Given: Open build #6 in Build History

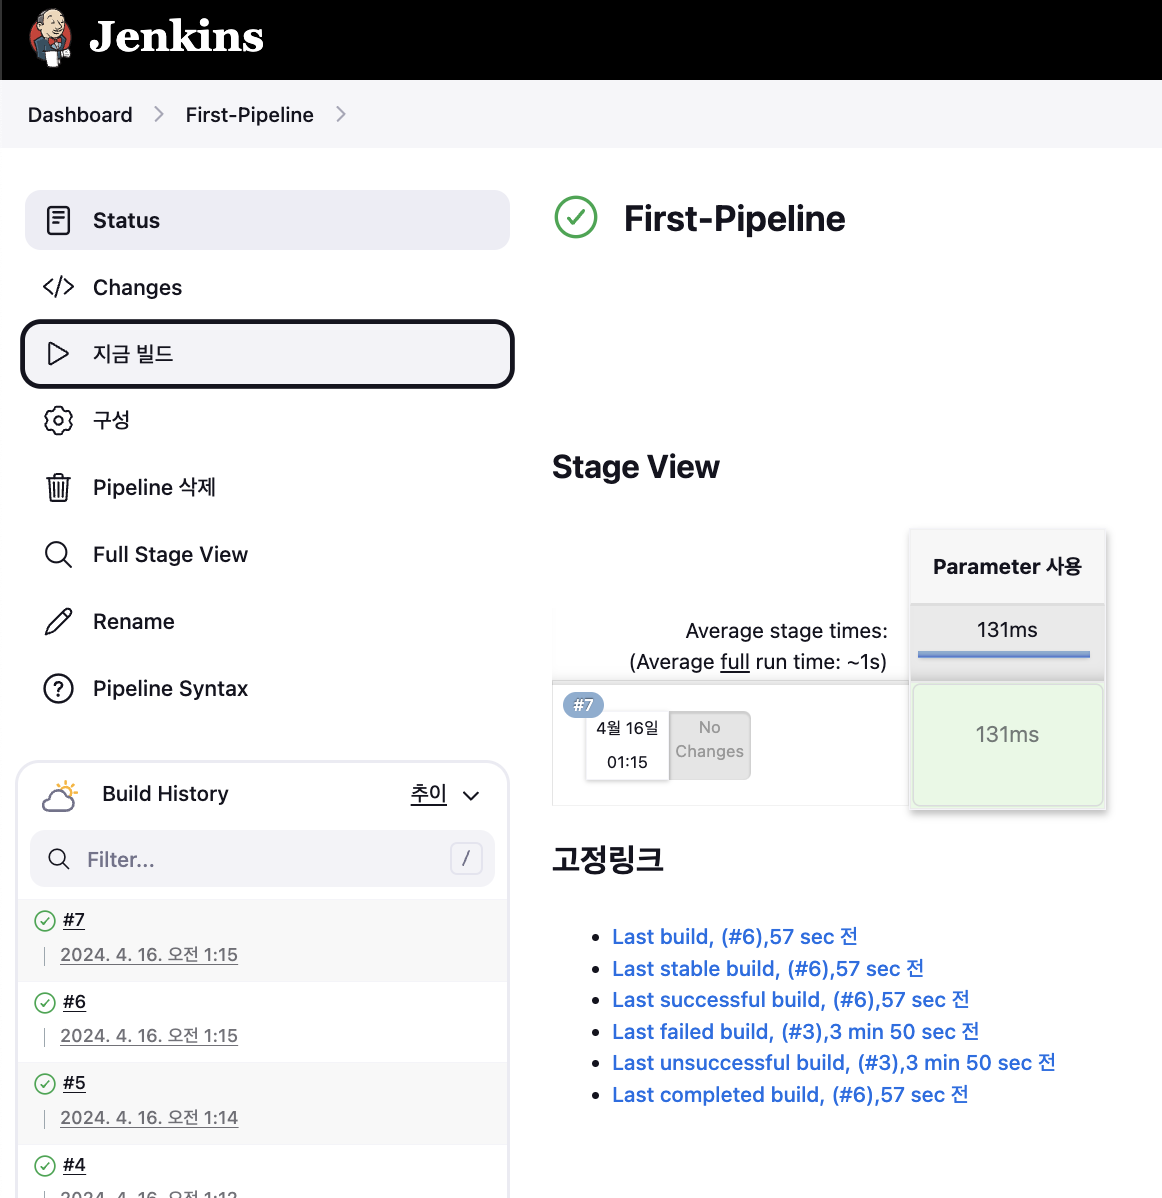Looking at the screenshot, I should (x=74, y=1002).
